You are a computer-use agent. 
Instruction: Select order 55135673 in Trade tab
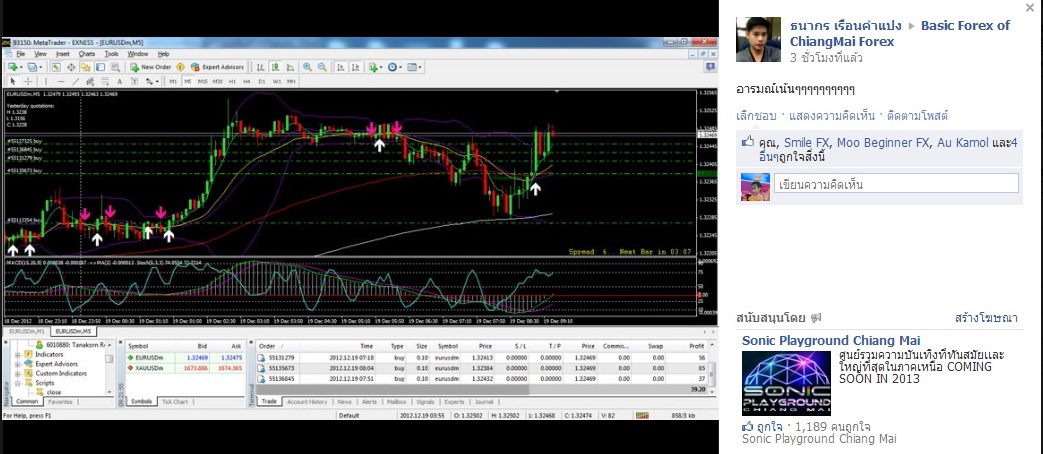click(480, 368)
